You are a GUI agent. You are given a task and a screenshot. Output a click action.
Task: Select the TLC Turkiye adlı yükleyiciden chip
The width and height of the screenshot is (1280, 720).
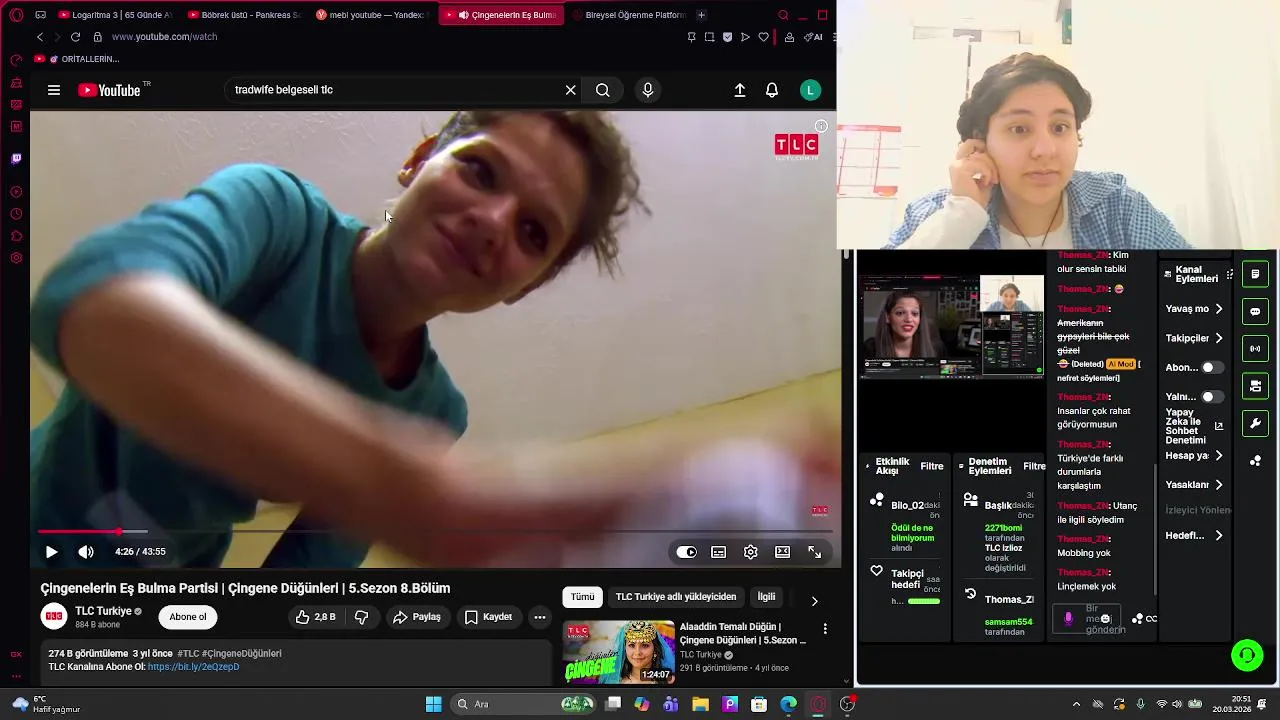tap(676, 597)
